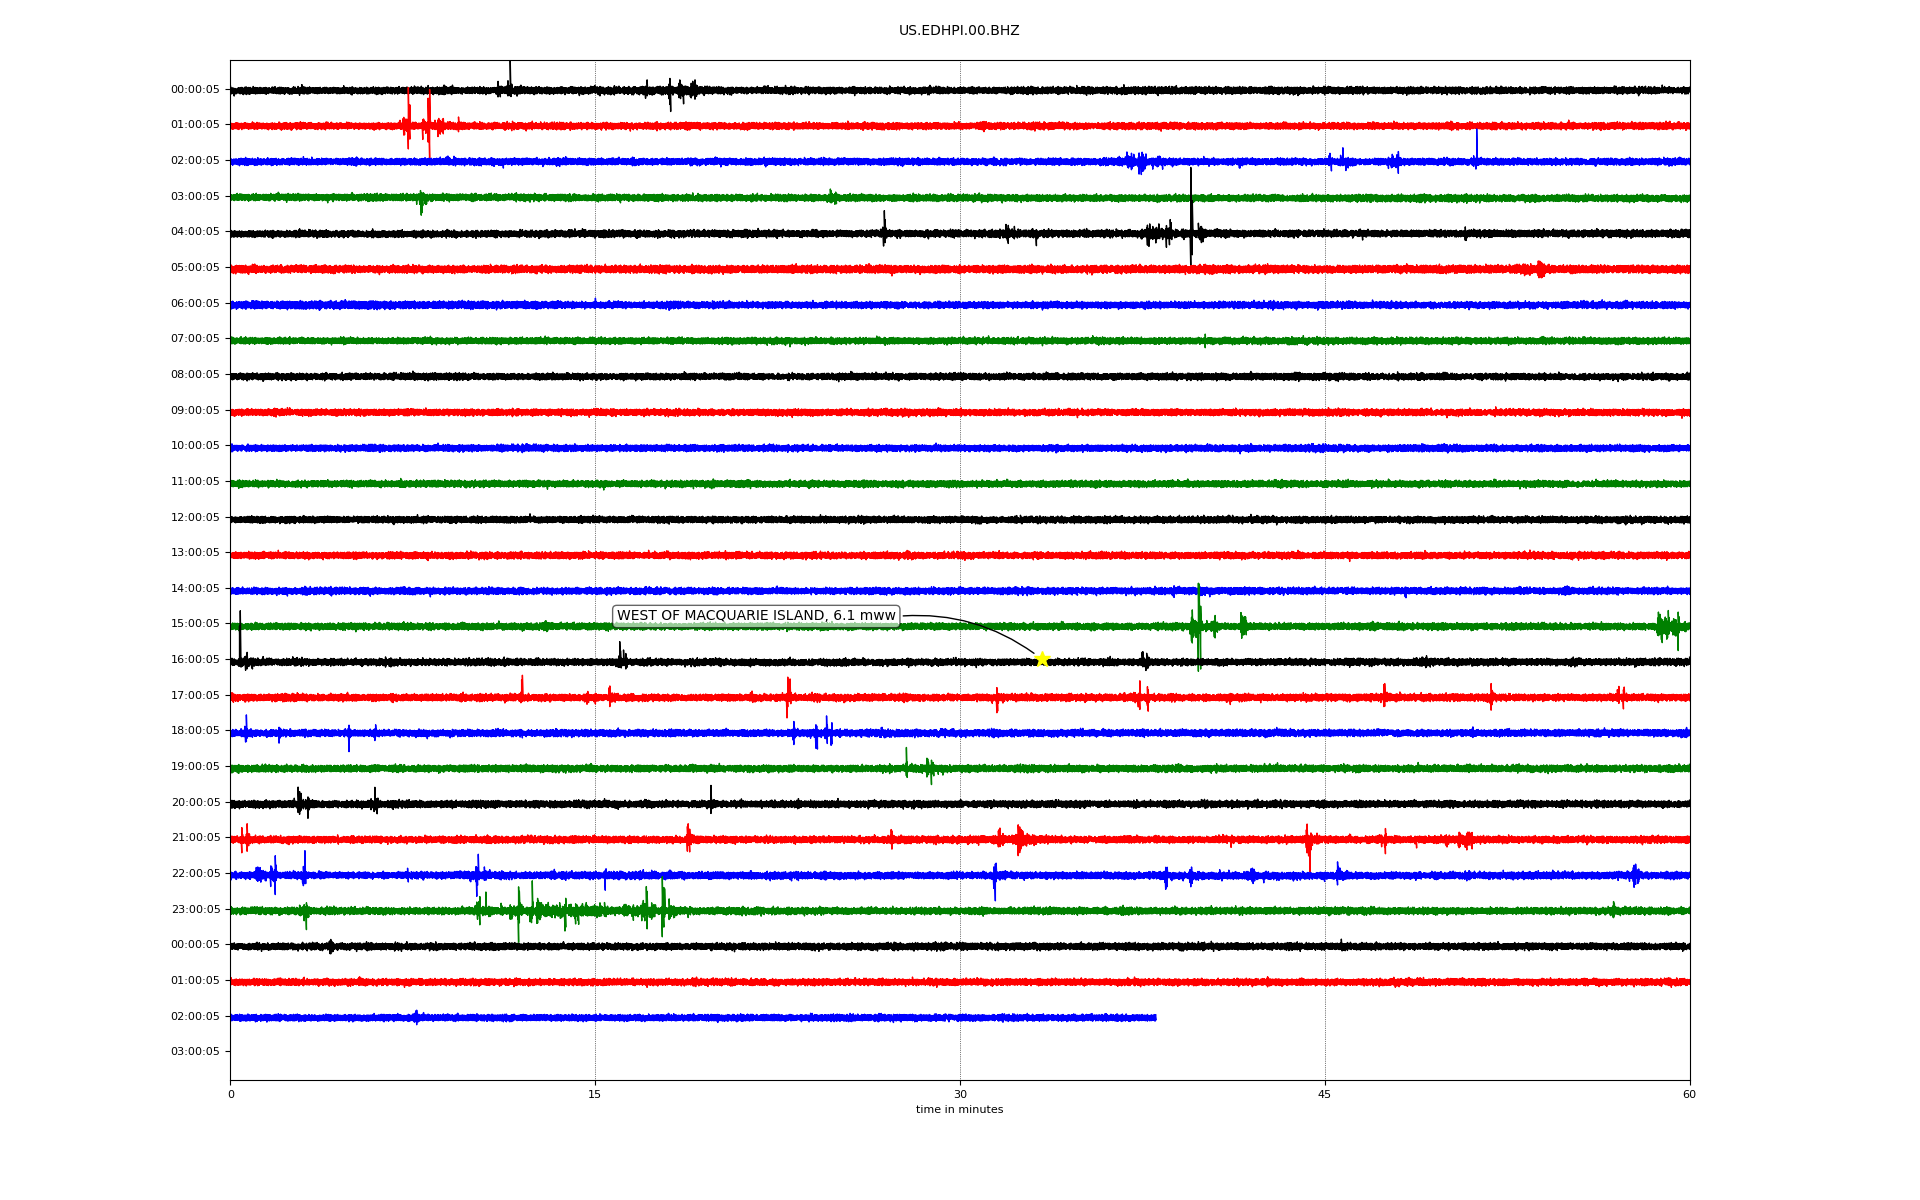Click the 01:00:05 label directly below 00:00:05 at top
The width and height of the screenshot is (1920, 1200).
pos(195,125)
